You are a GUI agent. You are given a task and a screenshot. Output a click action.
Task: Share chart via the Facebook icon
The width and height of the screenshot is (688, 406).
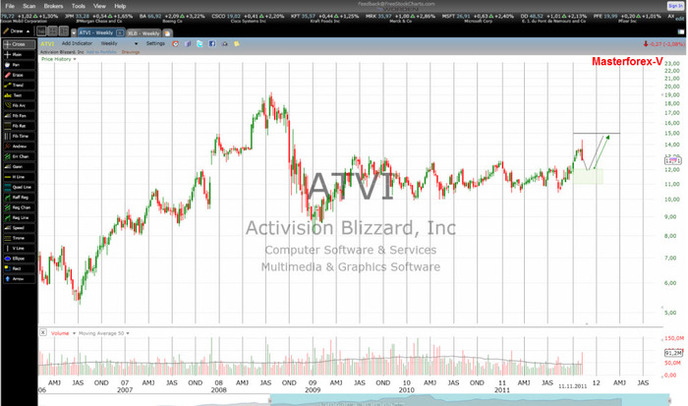pos(212,44)
